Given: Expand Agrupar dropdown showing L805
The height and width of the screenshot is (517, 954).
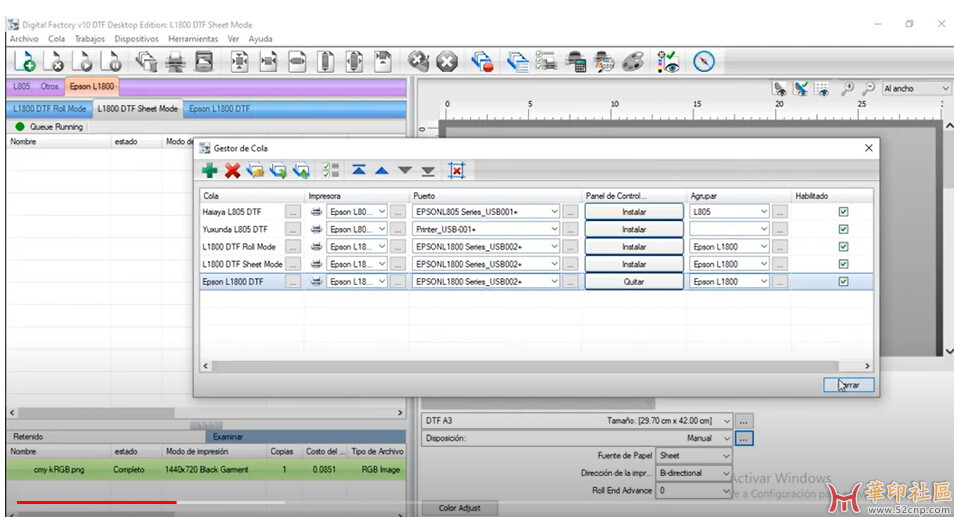Looking at the screenshot, I should (x=764, y=212).
